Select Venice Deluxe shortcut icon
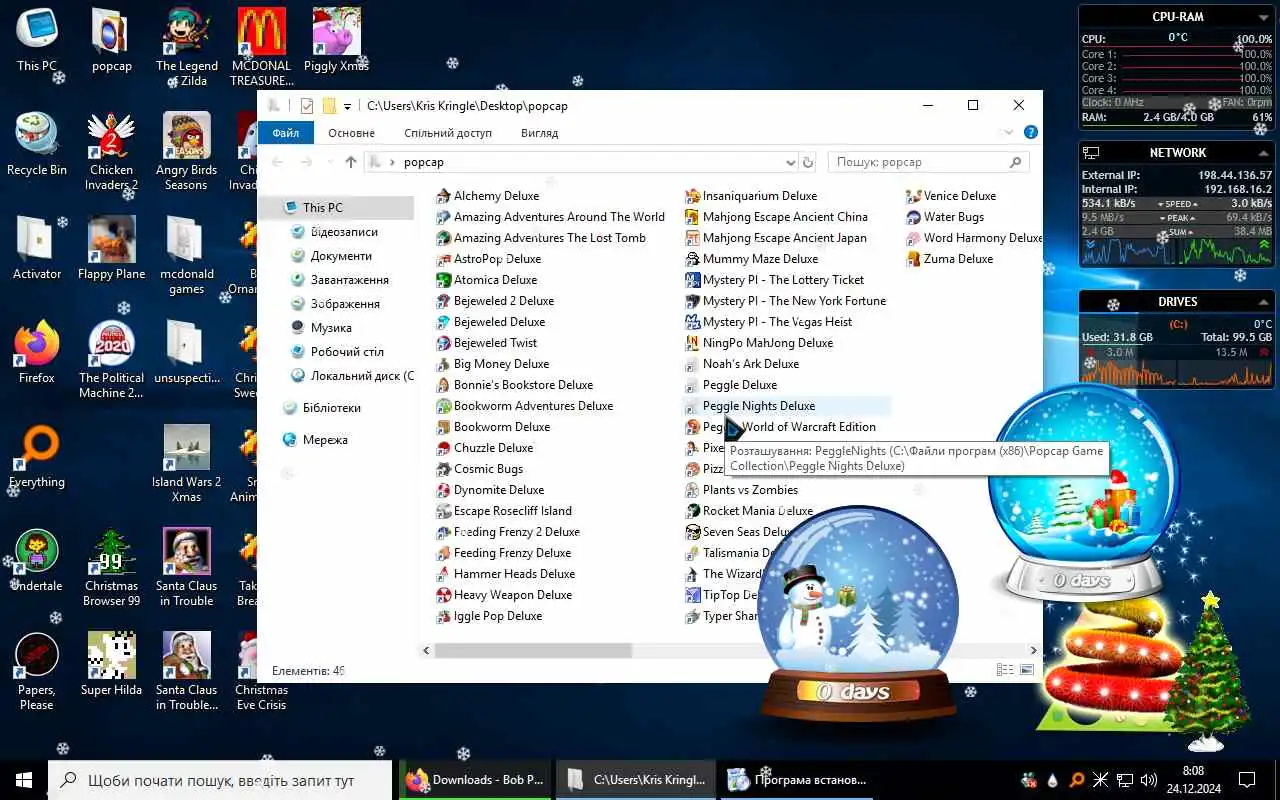This screenshot has width=1280, height=800. pos(914,196)
